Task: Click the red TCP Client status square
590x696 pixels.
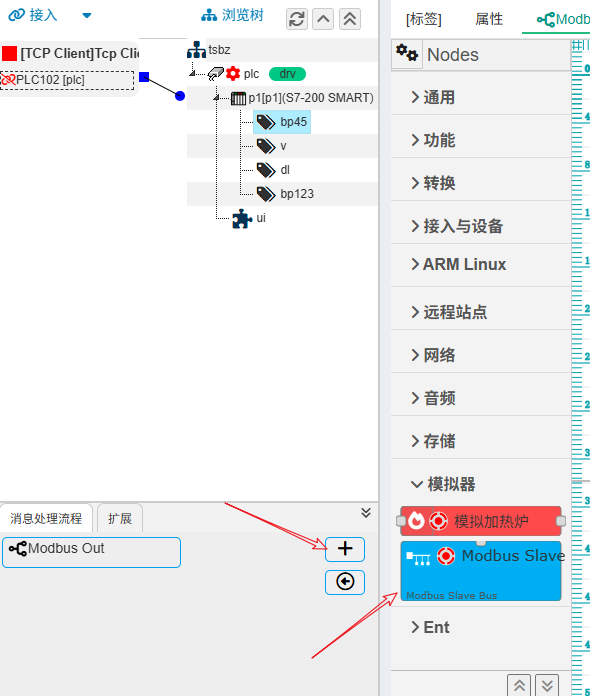Action: [x=9, y=53]
